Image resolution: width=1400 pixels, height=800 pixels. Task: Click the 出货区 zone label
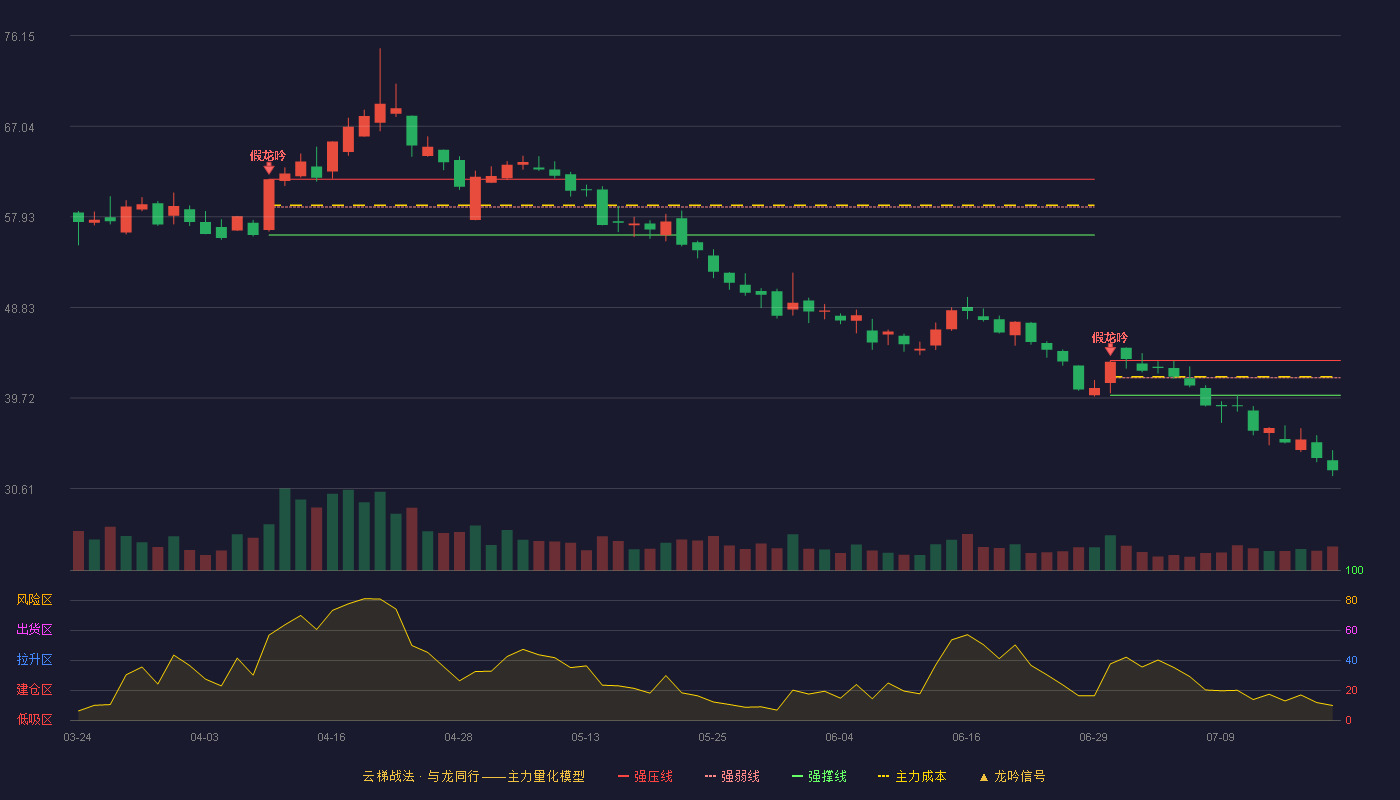[34, 630]
